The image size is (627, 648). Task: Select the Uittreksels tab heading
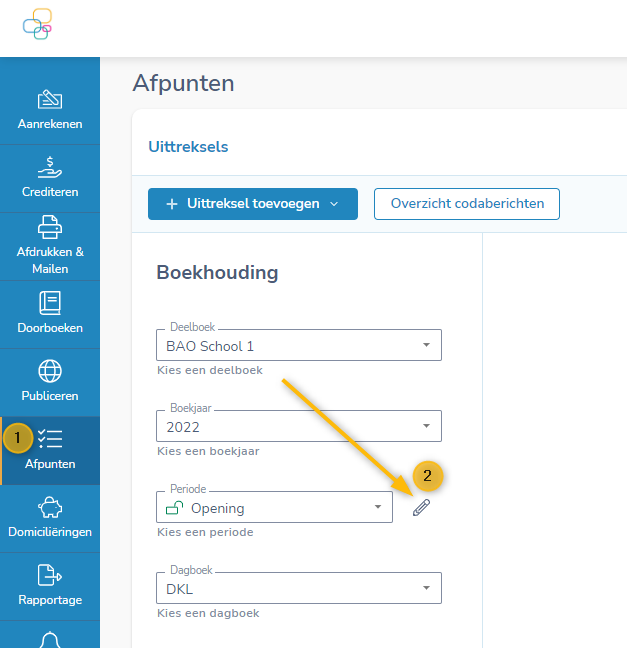(188, 147)
